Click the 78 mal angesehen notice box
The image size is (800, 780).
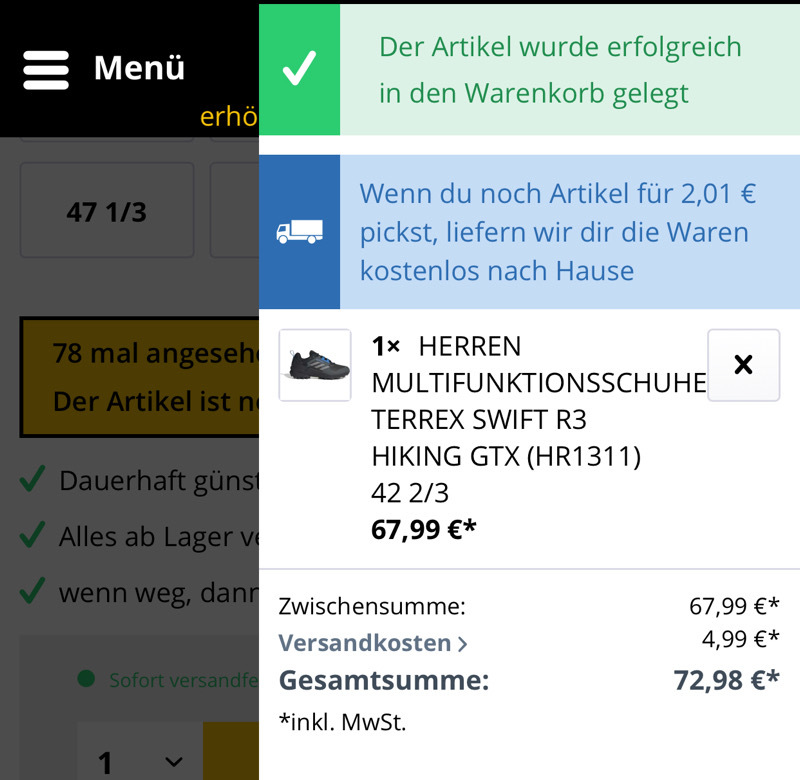(139, 377)
